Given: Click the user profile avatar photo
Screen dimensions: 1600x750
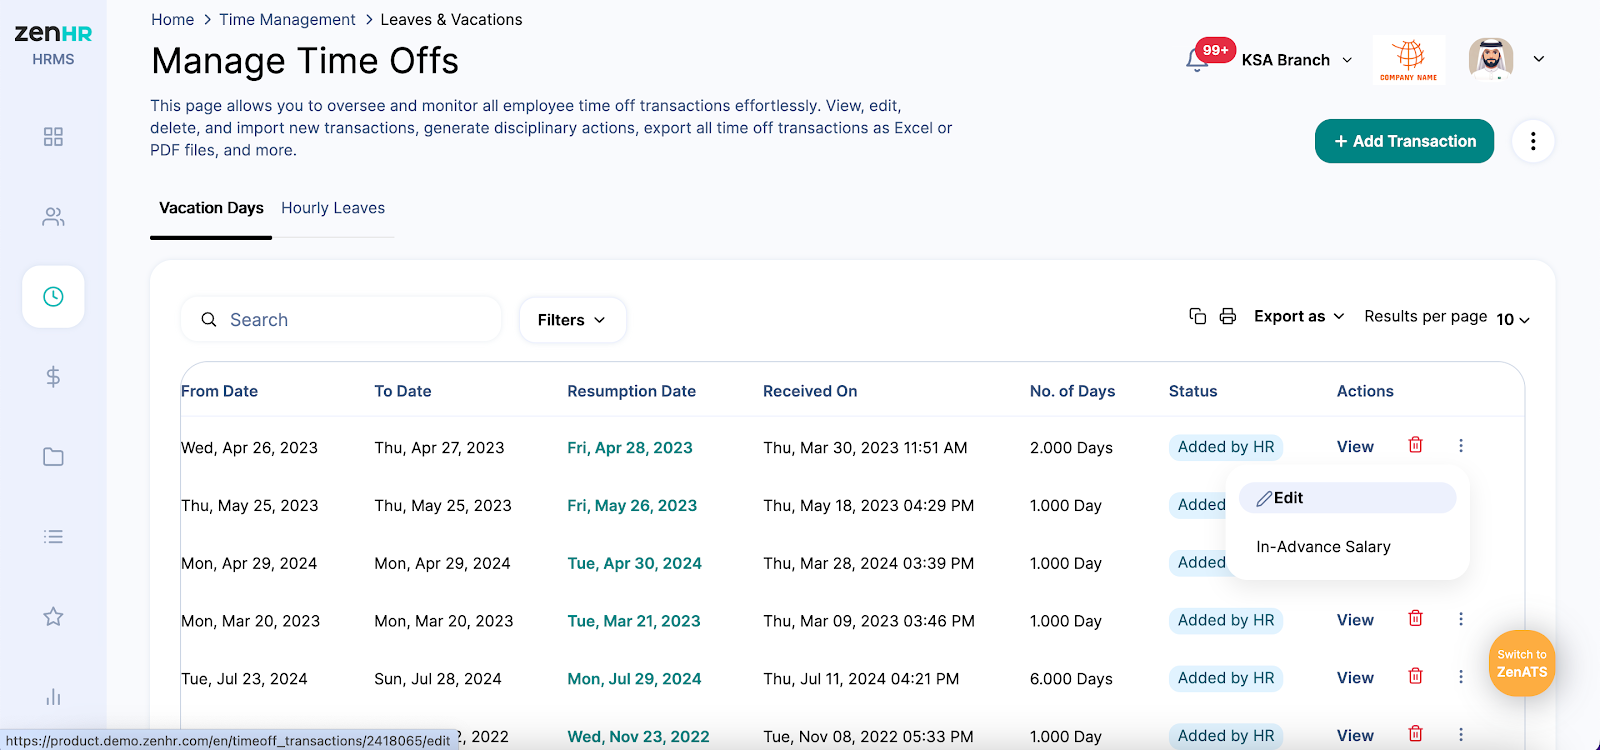Looking at the screenshot, I should click(x=1491, y=59).
